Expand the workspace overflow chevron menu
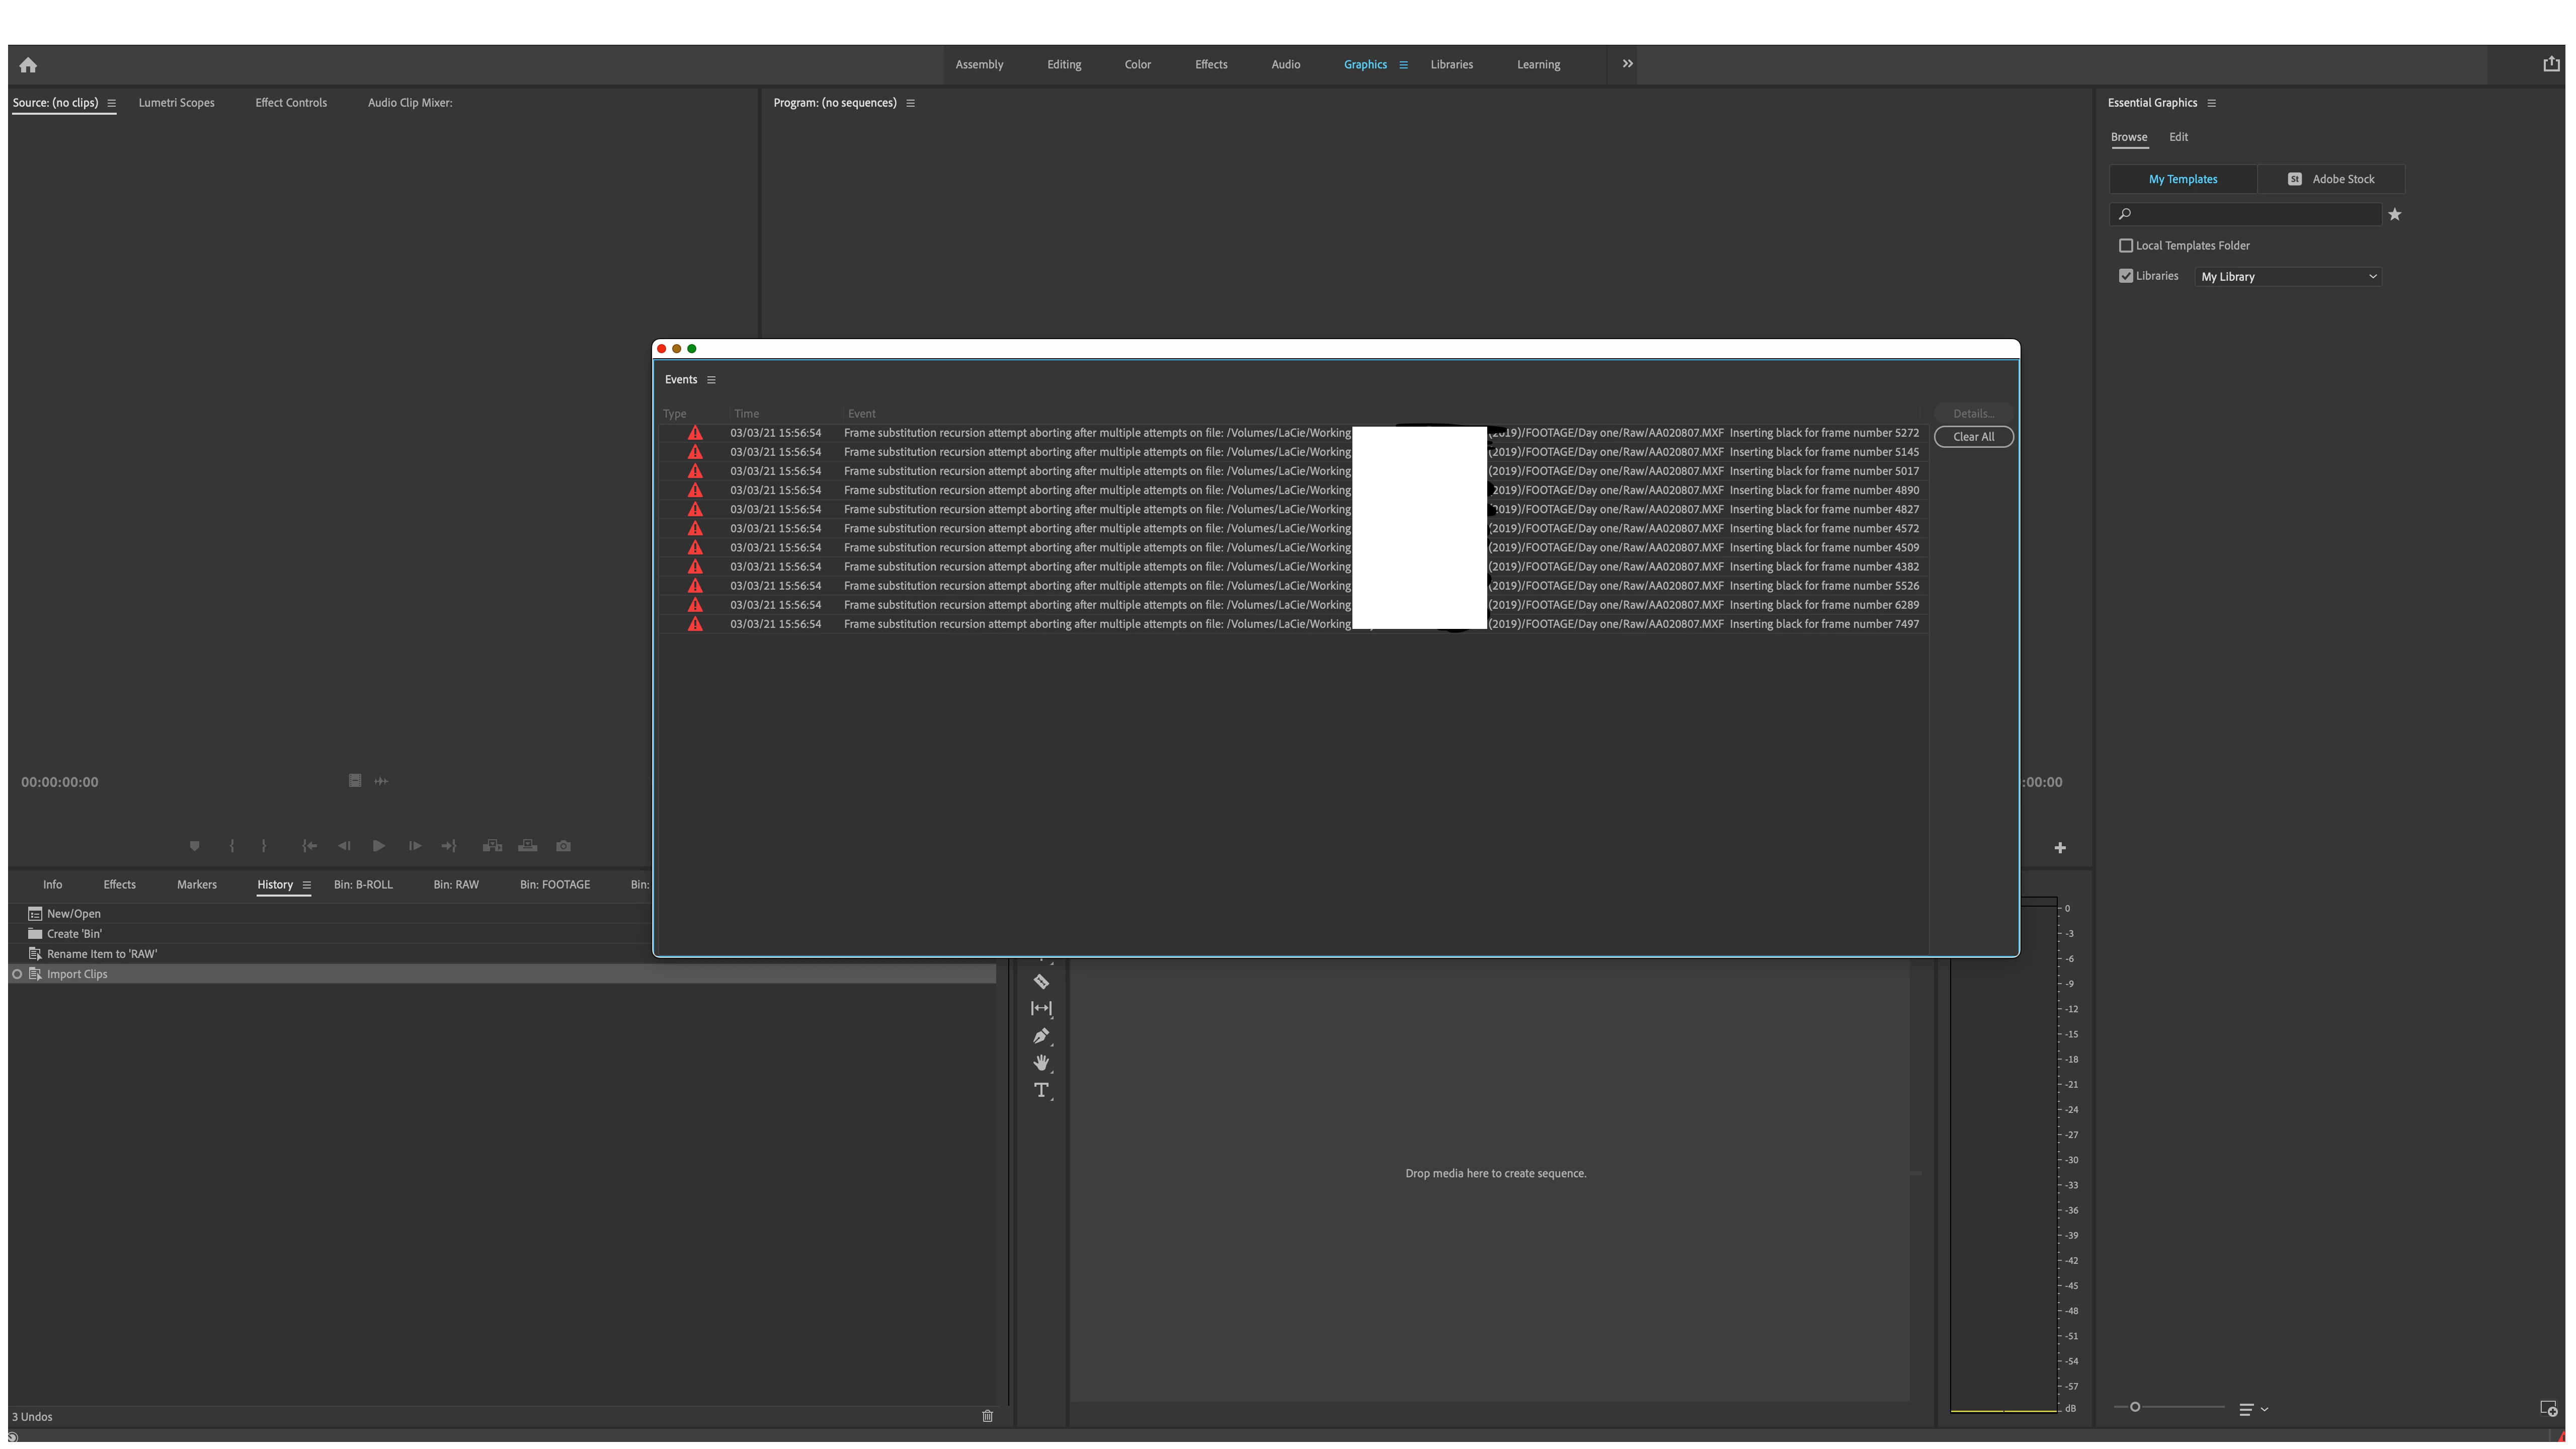2576x1449 pixels. click(x=1627, y=64)
